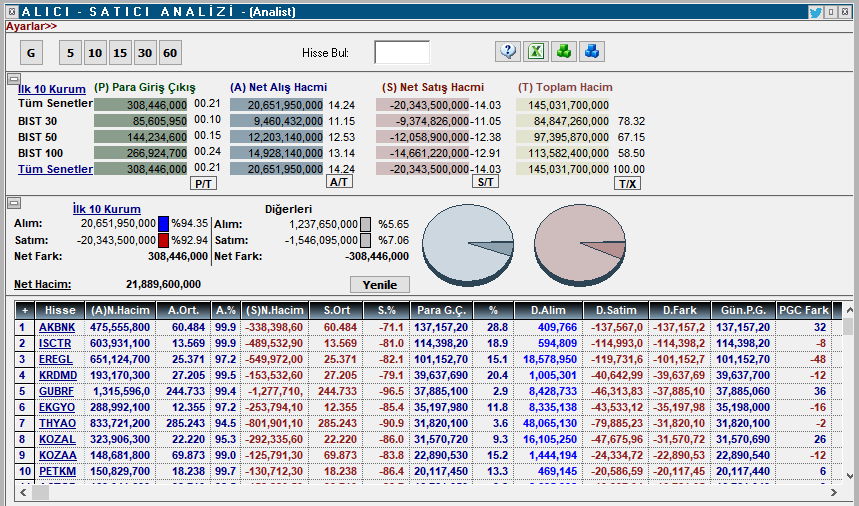The height and width of the screenshot is (506, 859).
Task: Click blue Alım color swatch
Action: click(163, 223)
